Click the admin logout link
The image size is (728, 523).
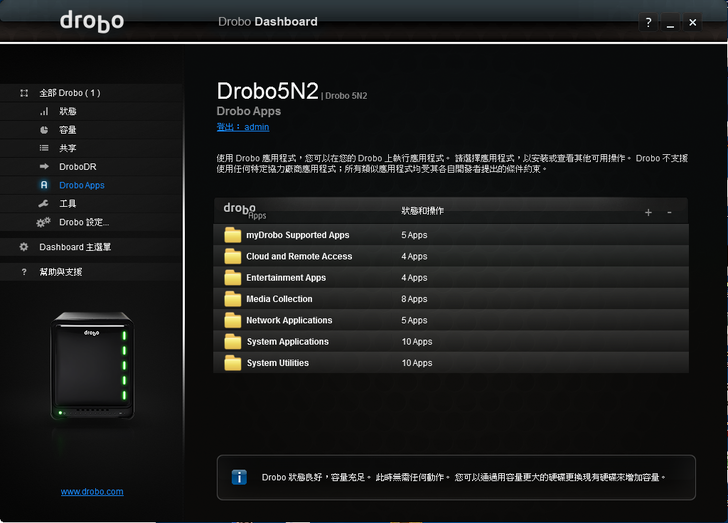243,127
